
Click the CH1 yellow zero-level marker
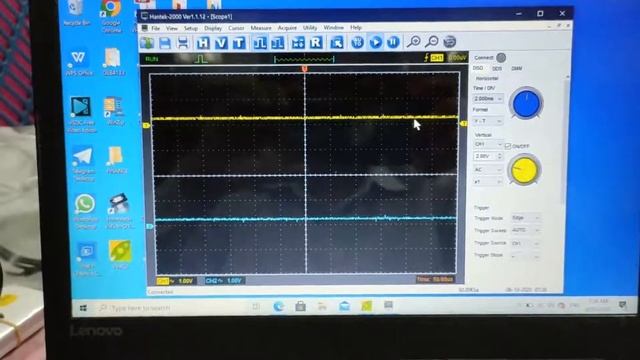147,126
